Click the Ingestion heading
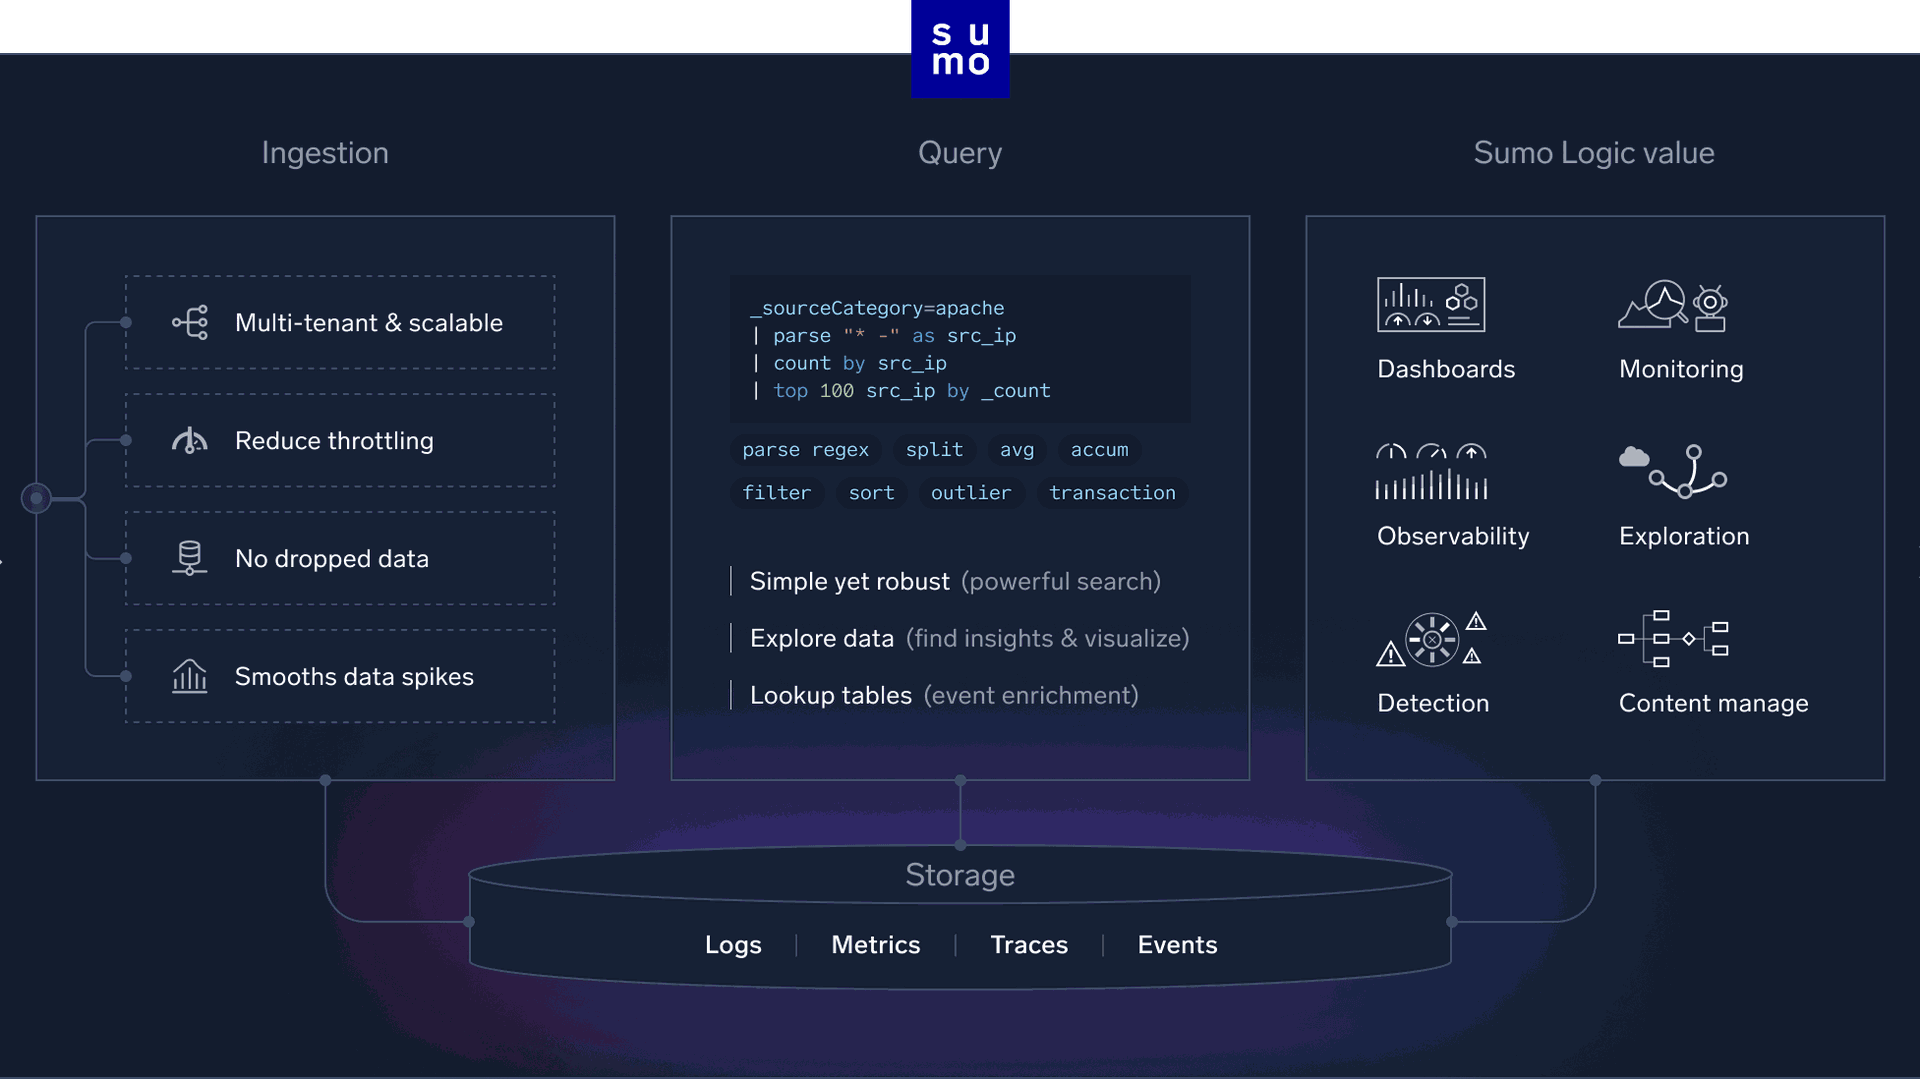 click(x=325, y=153)
